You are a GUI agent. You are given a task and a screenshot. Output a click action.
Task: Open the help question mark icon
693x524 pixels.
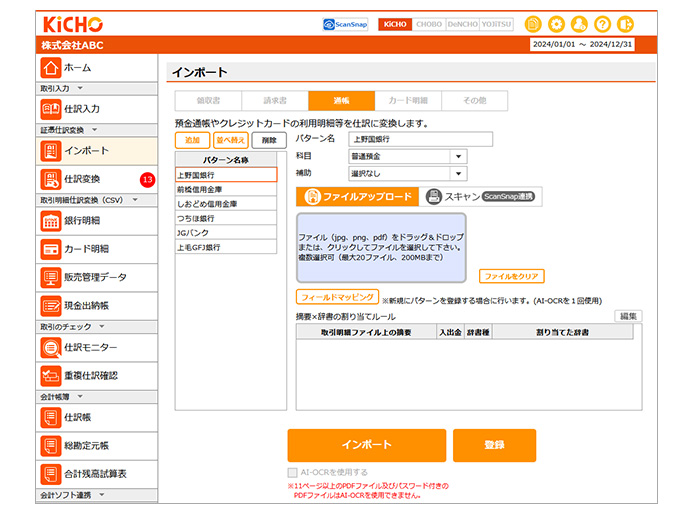tap(602, 24)
